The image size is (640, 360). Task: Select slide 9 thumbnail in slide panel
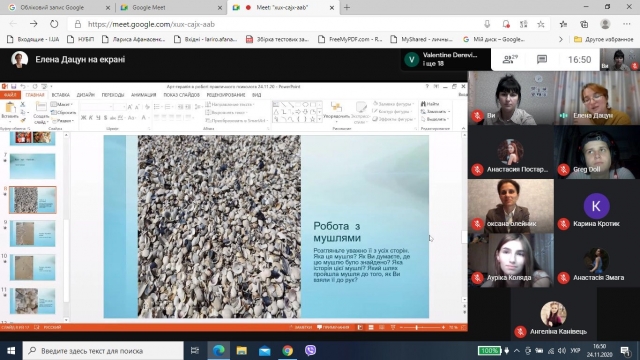pos(33,233)
